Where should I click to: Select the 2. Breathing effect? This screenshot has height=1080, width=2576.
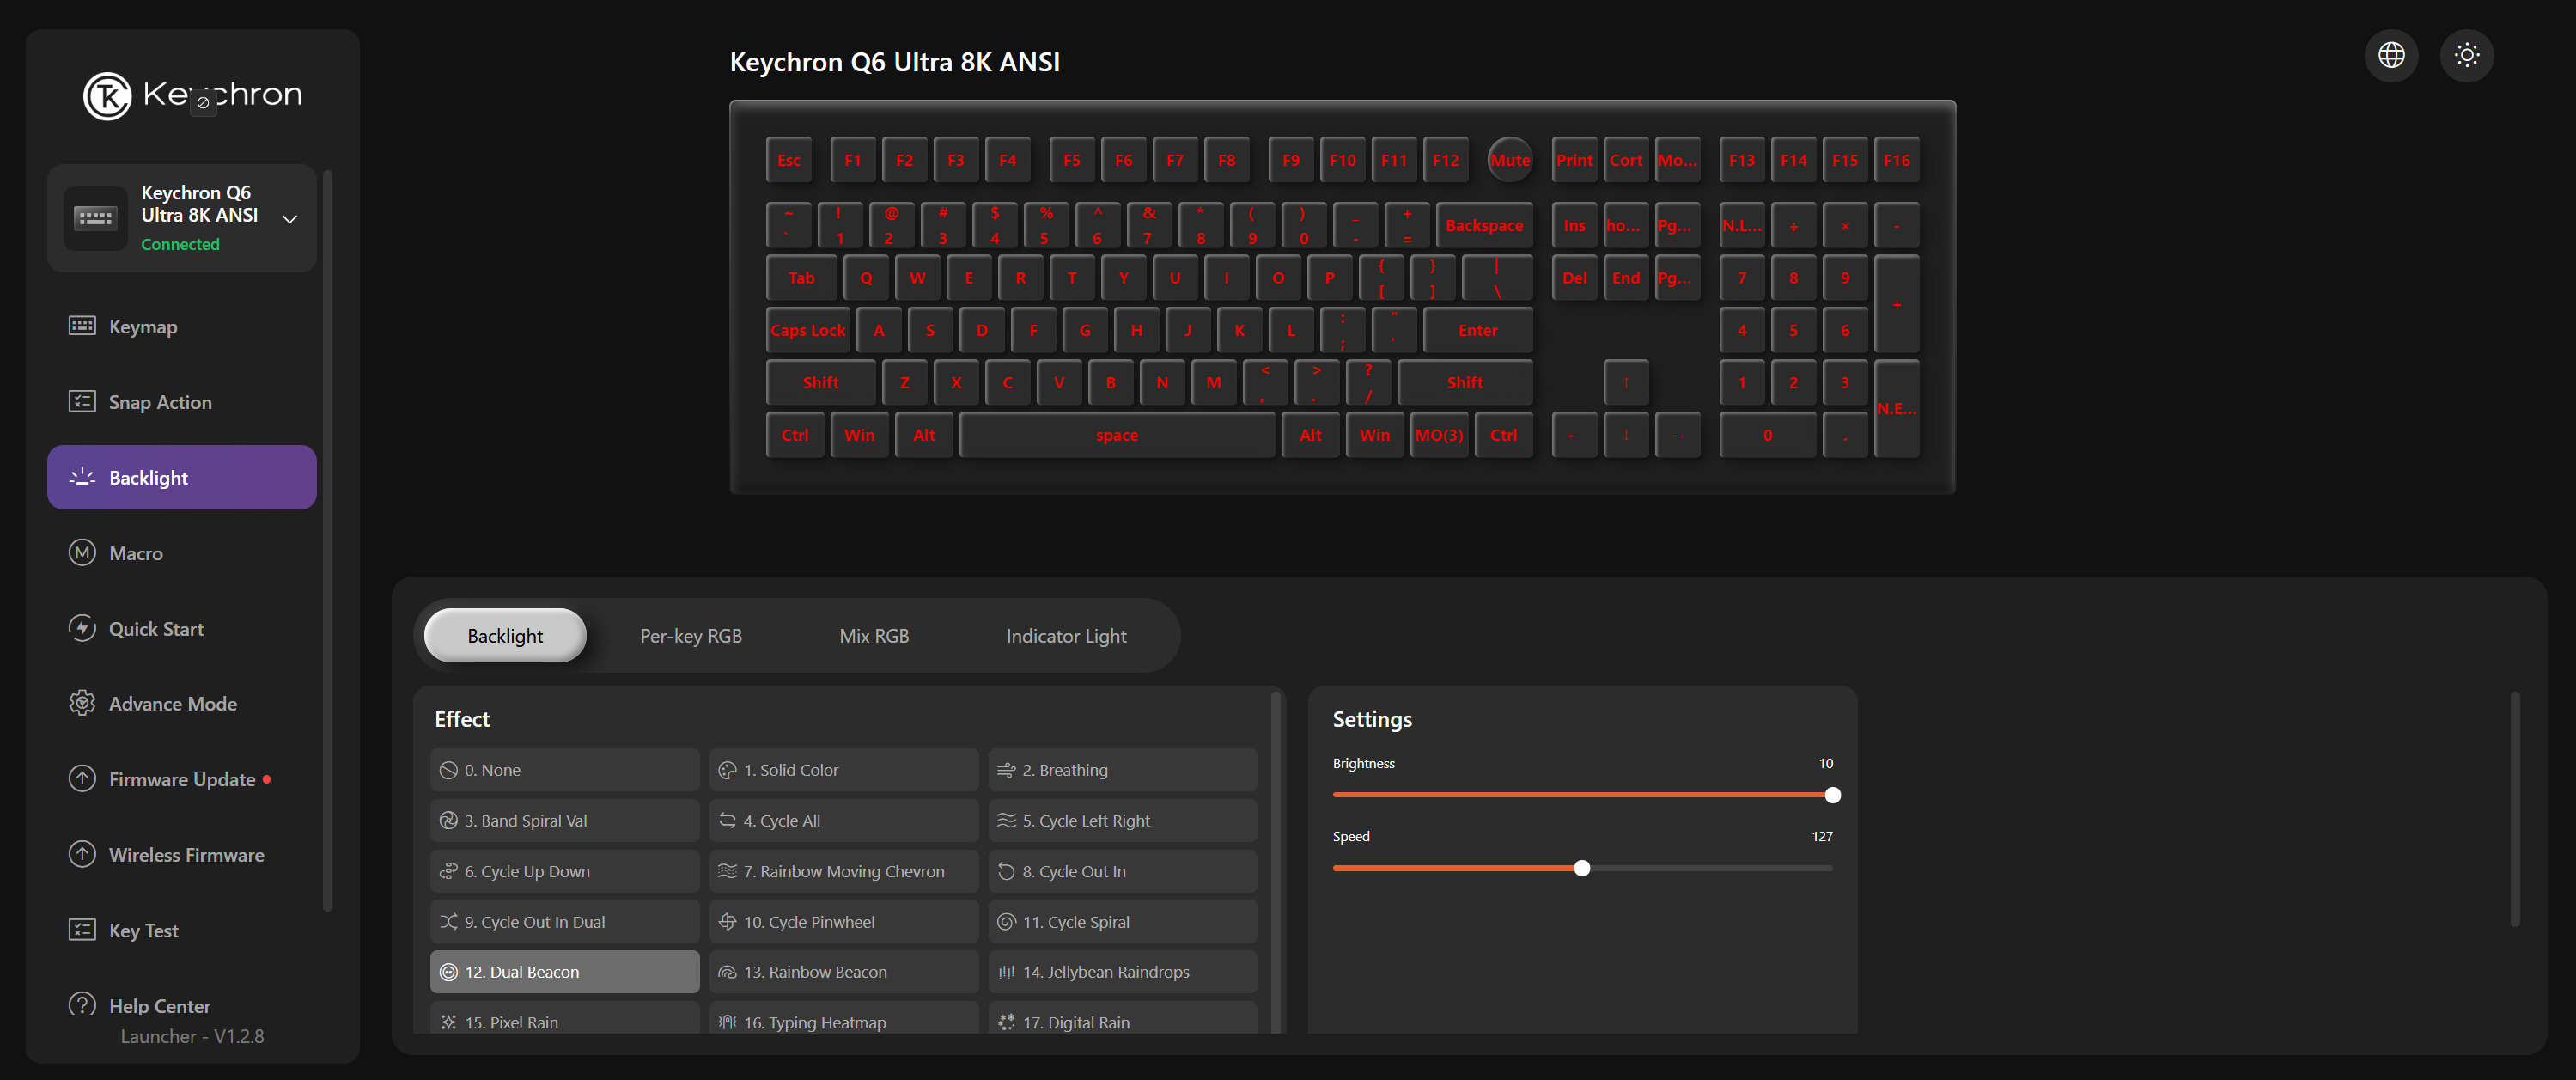click(x=1122, y=770)
